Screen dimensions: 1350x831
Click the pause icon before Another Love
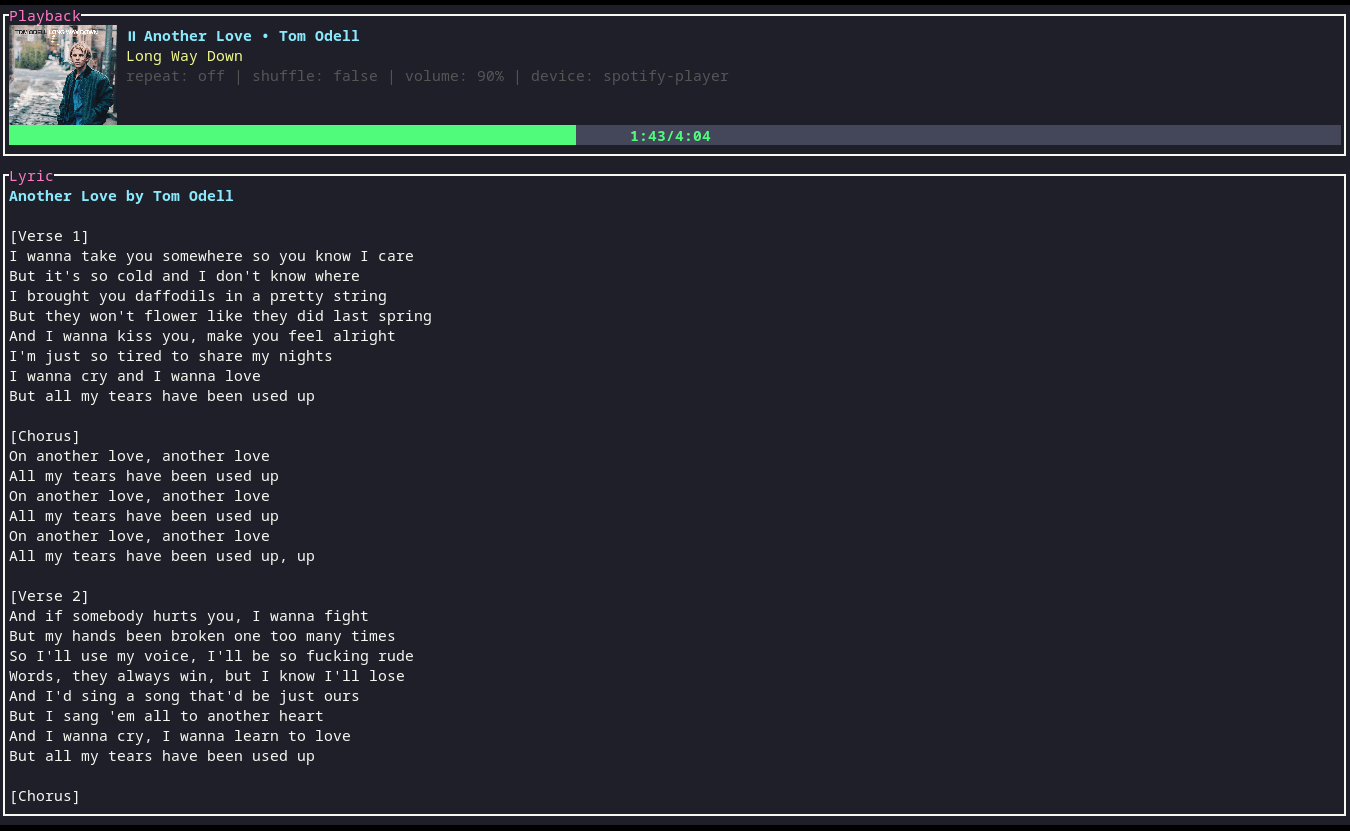(131, 36)
